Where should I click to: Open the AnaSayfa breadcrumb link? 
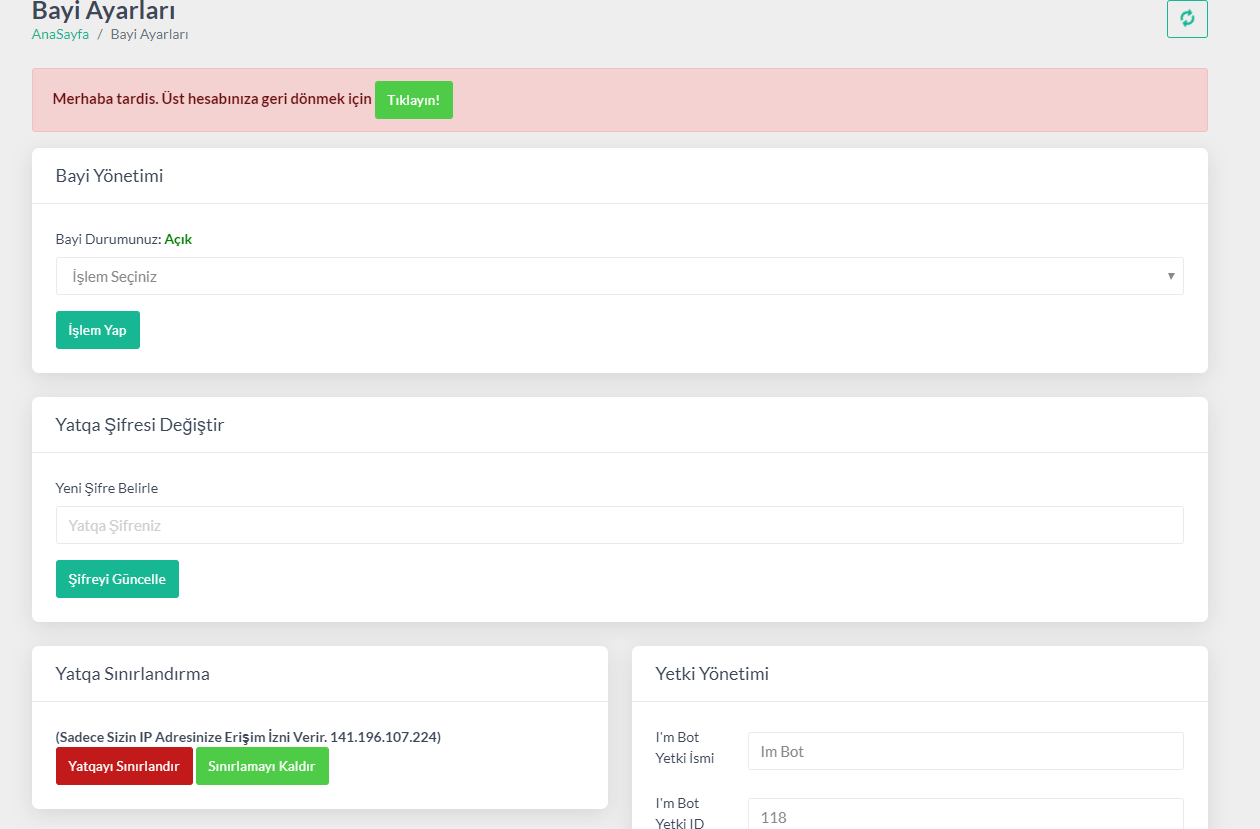(60, 34)
